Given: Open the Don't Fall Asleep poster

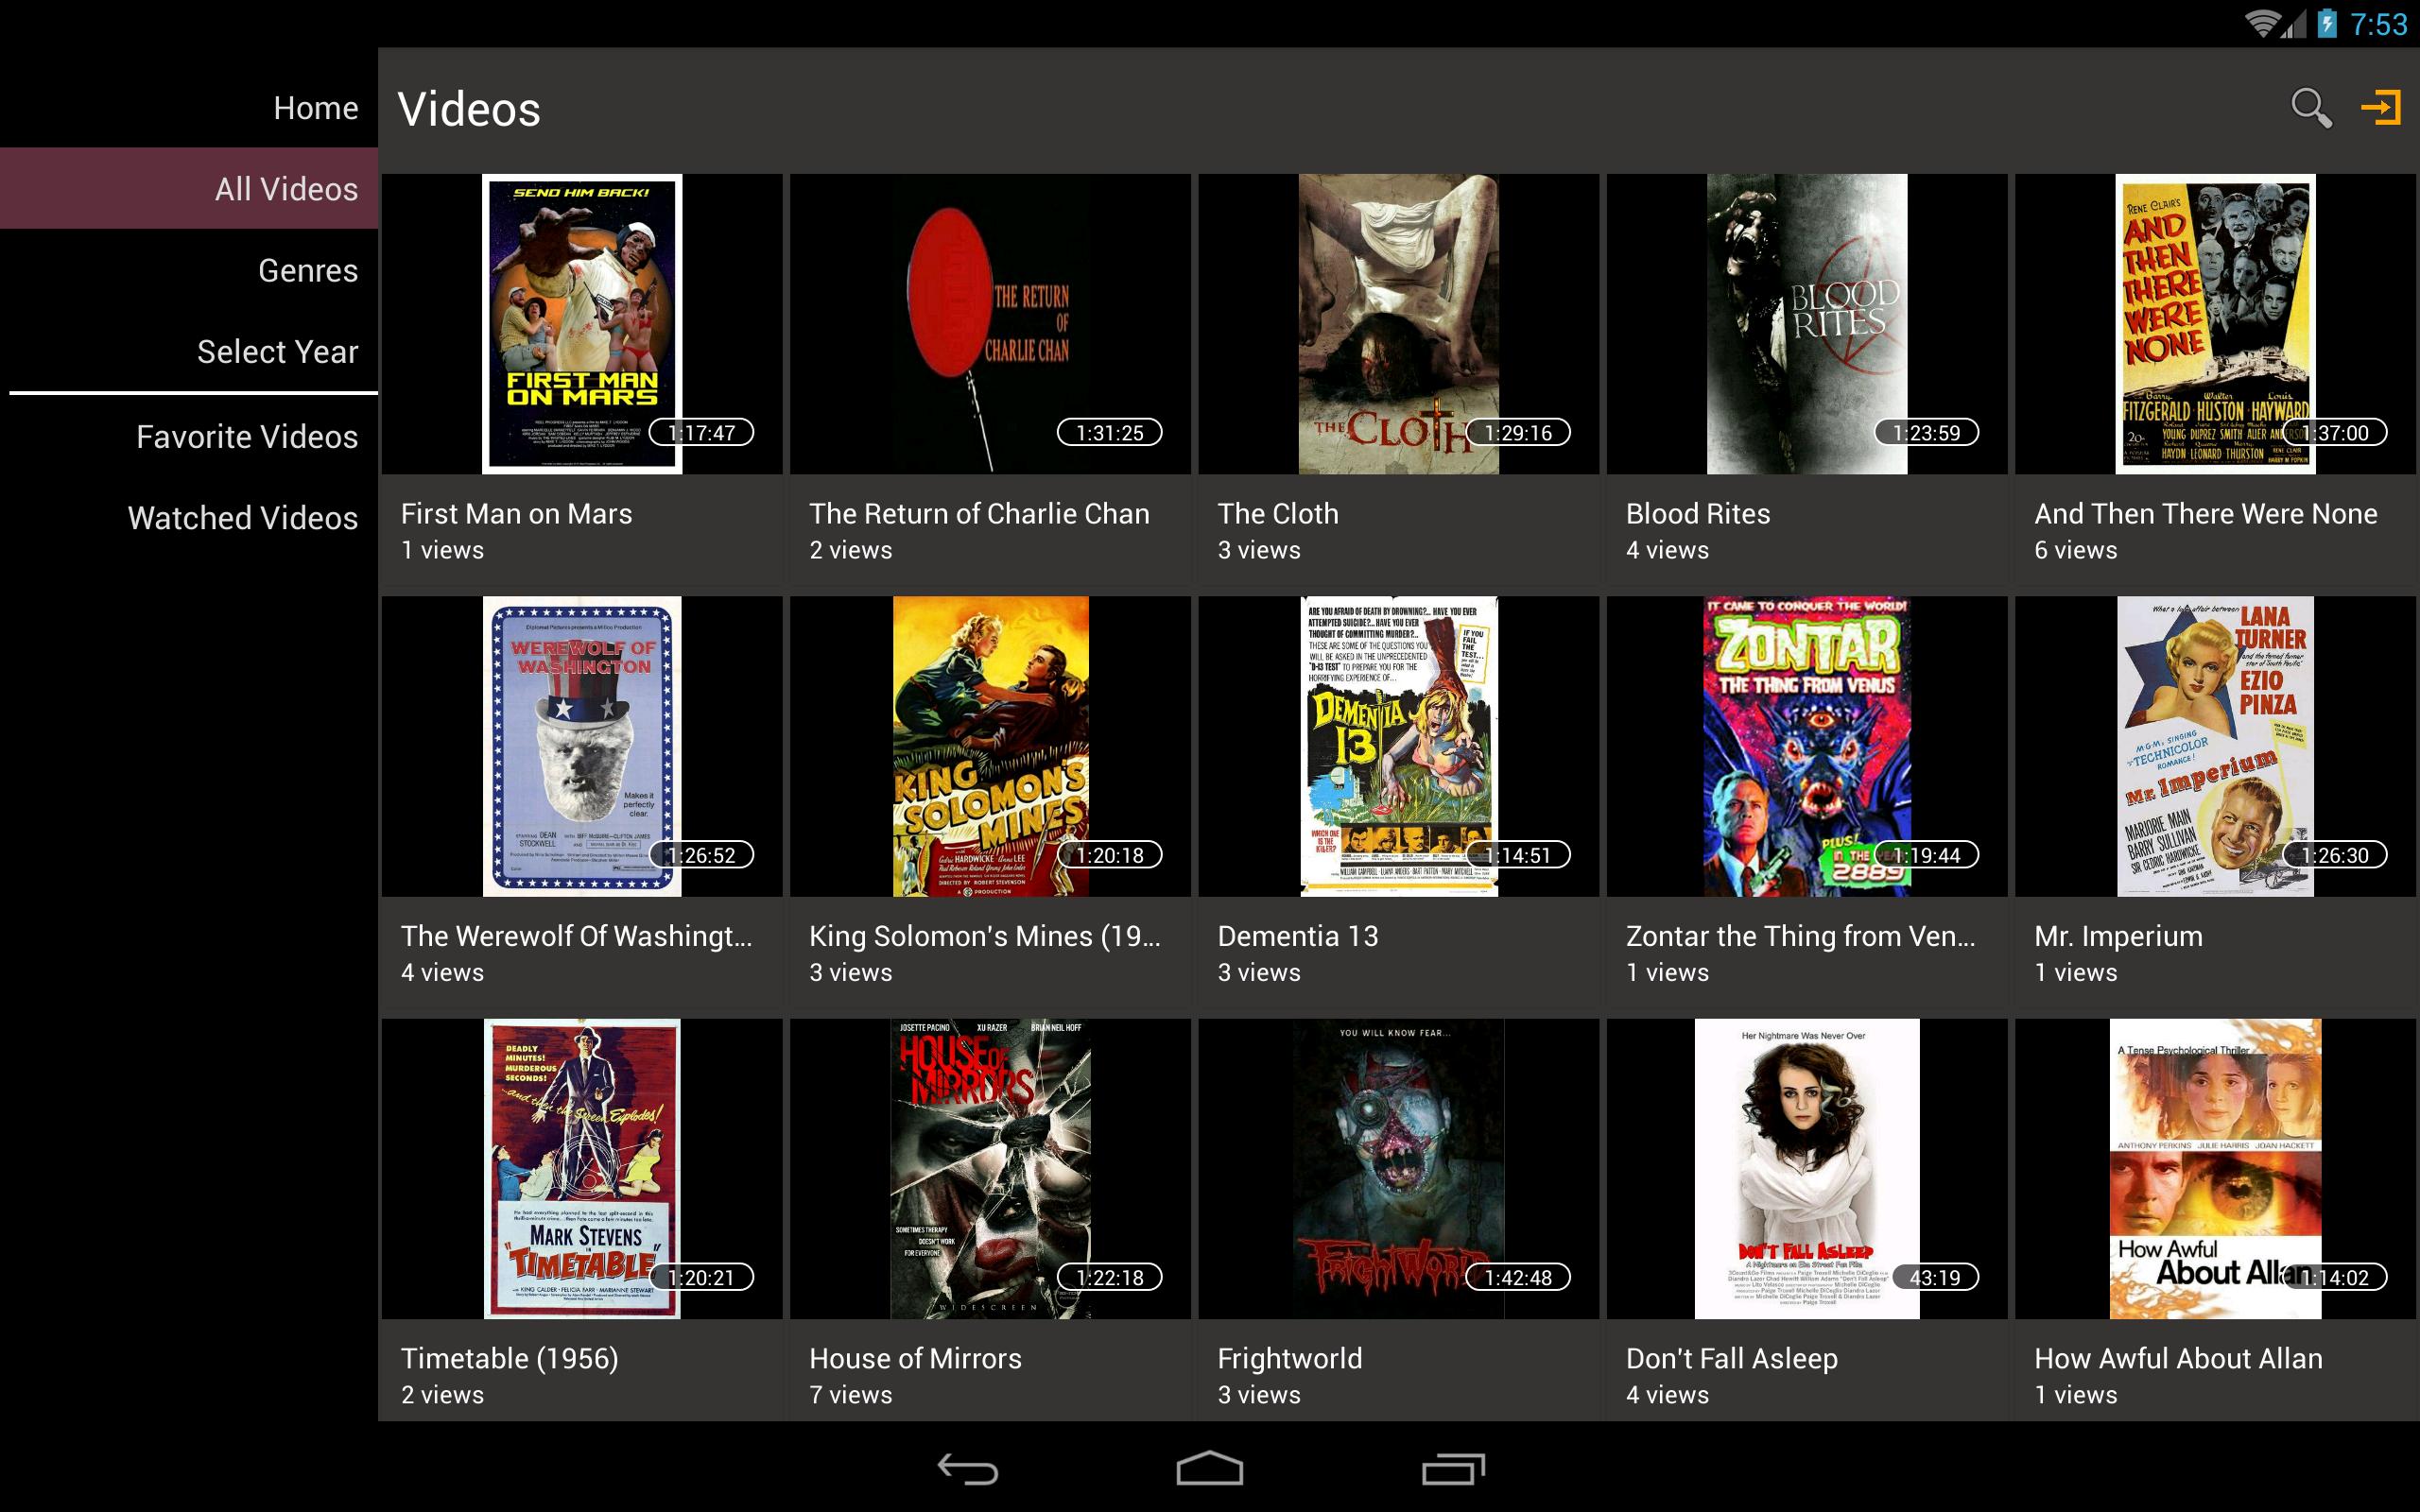Looking at the screenshot, I should 1806,1168.
